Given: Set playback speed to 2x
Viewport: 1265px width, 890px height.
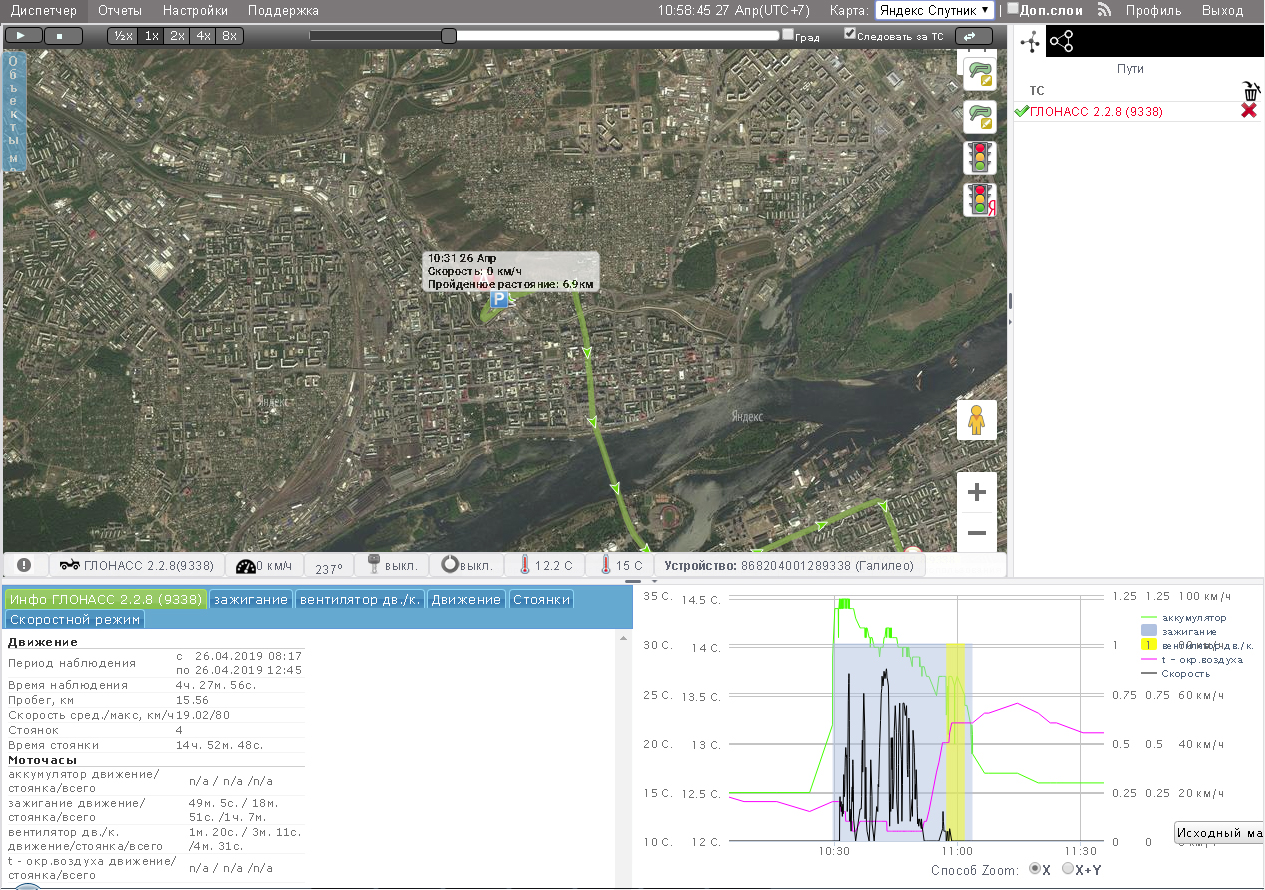Looking at the screenshot, I should pyautogui.click(x=177, y=35).
